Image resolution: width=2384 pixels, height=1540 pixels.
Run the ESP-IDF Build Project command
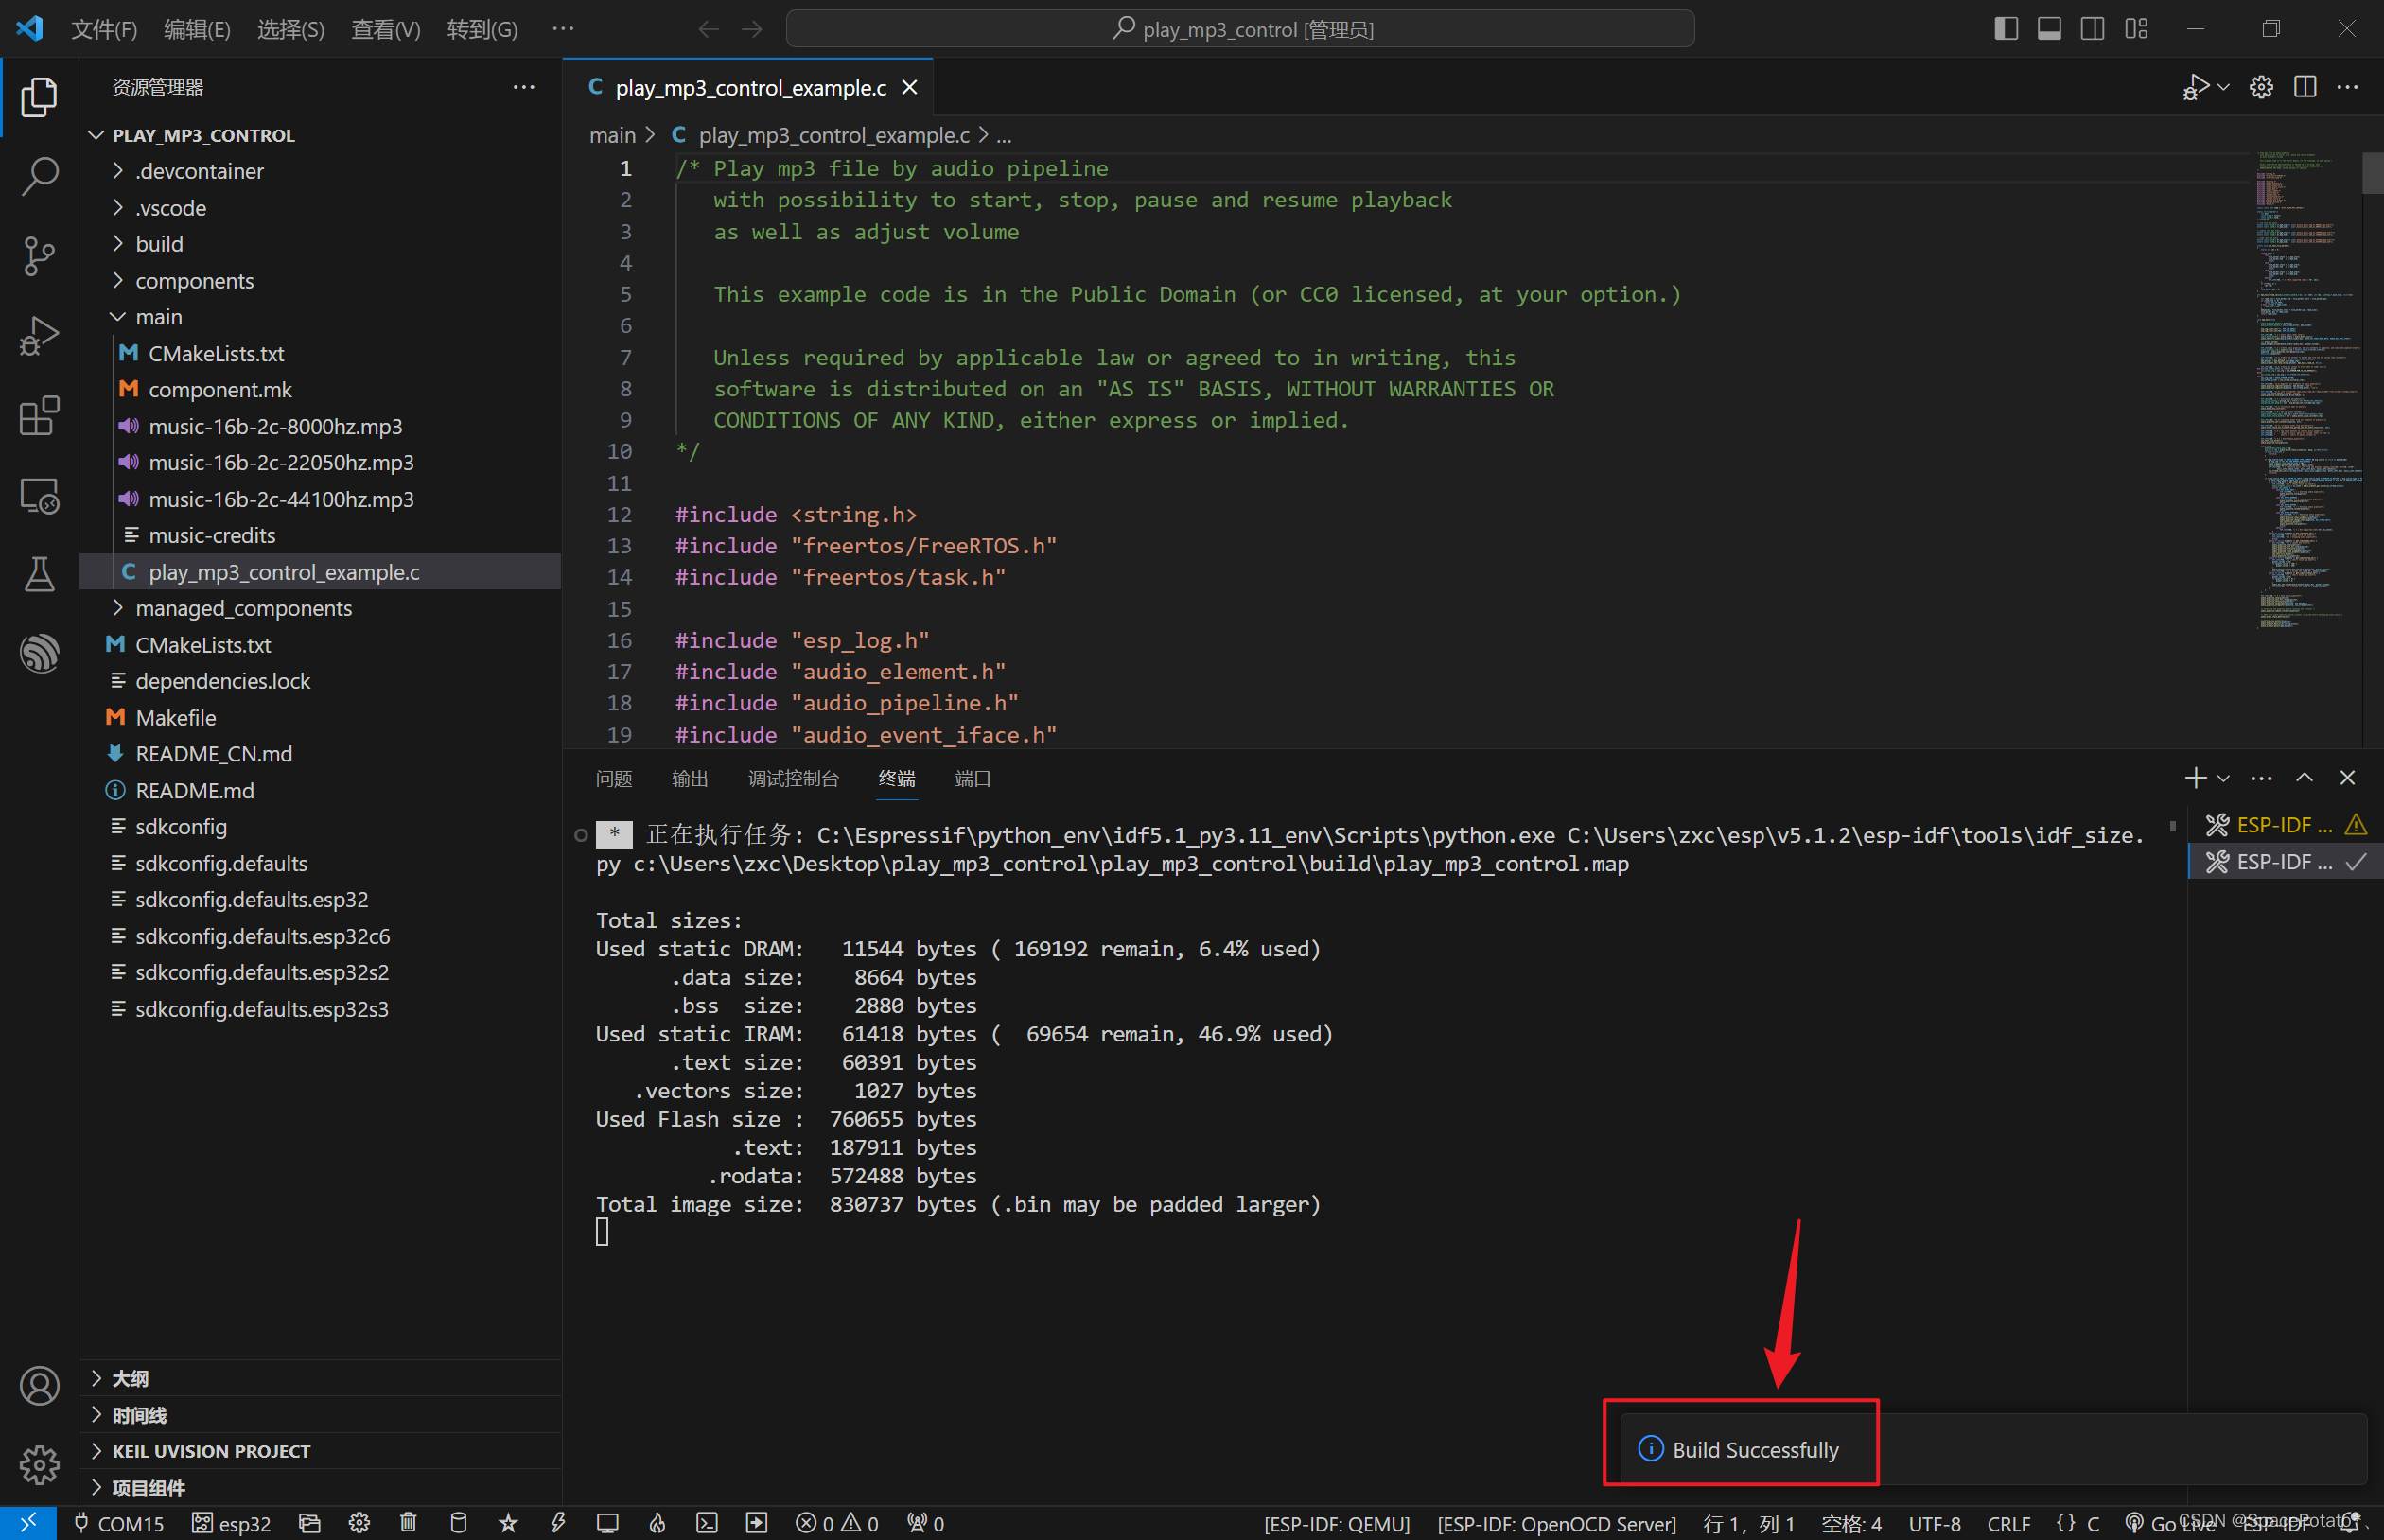pyautogui.click(x=458, y=1523)
